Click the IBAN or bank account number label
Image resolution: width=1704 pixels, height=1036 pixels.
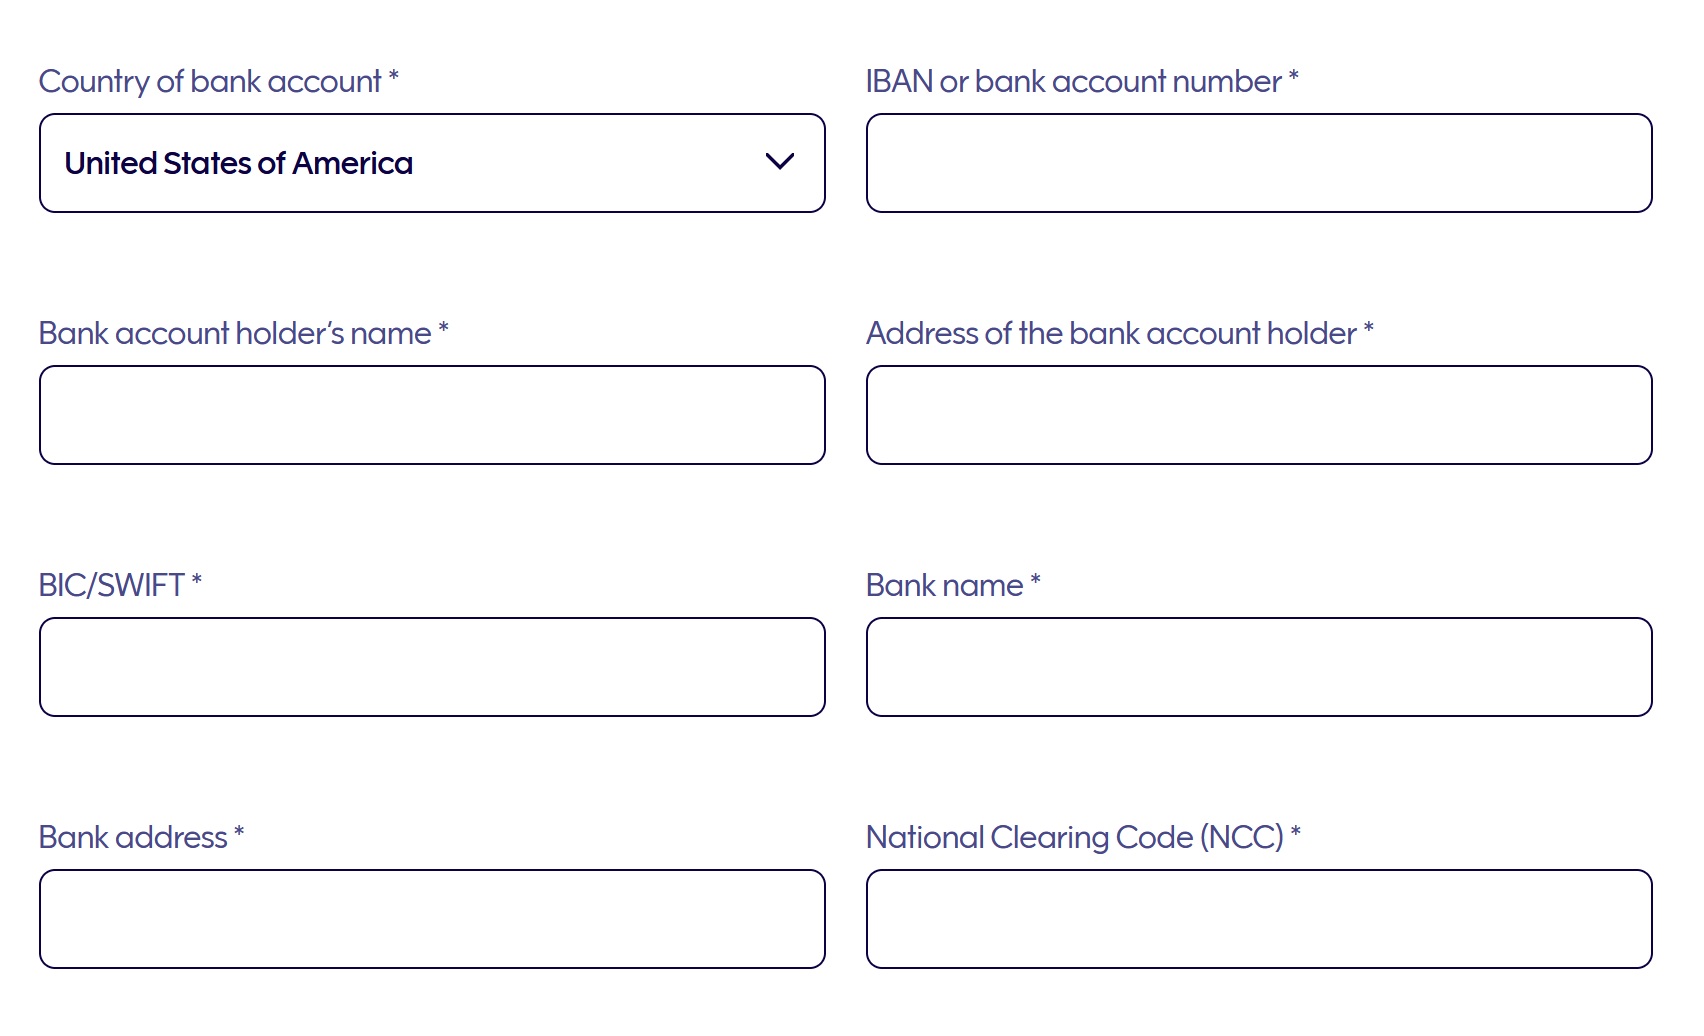pyautogui.click(x=1073, y=82)
